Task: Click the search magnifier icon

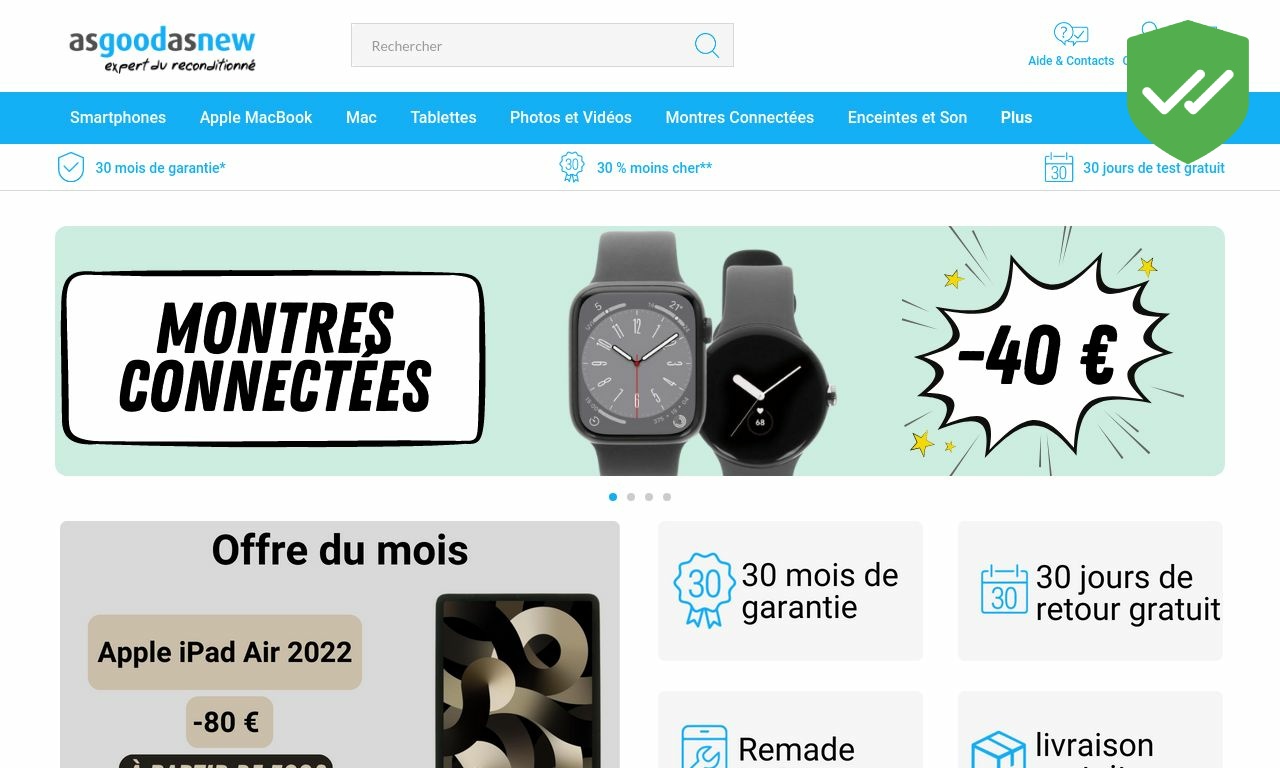Action: pos(707,45)
